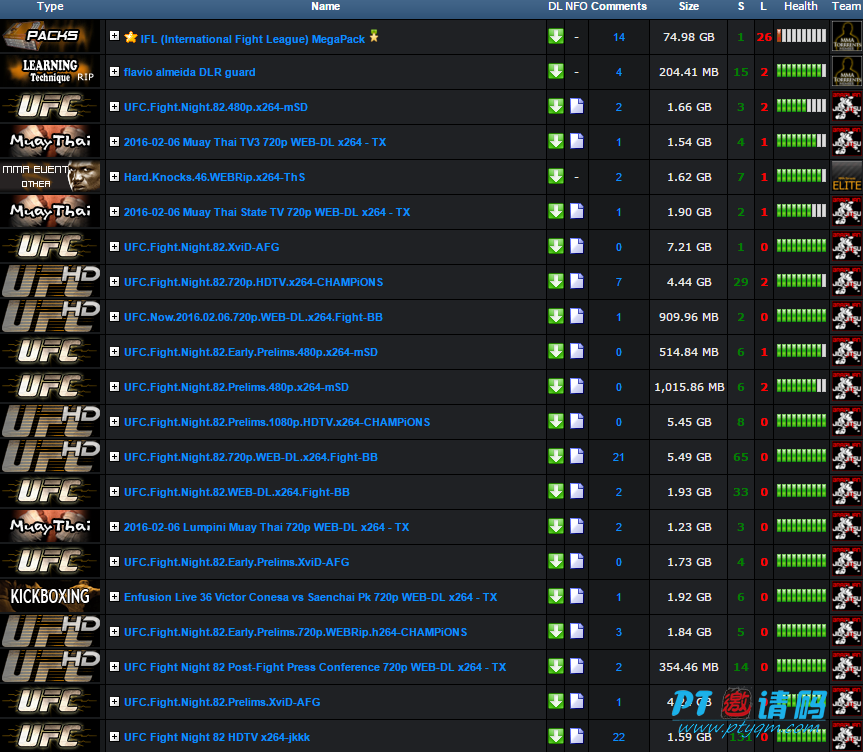View NFO of Early.Prelims.720p.WEBRip CHAMPiONS
The width and height of the screenshot is (863, 752).
(x=576, y=631)
